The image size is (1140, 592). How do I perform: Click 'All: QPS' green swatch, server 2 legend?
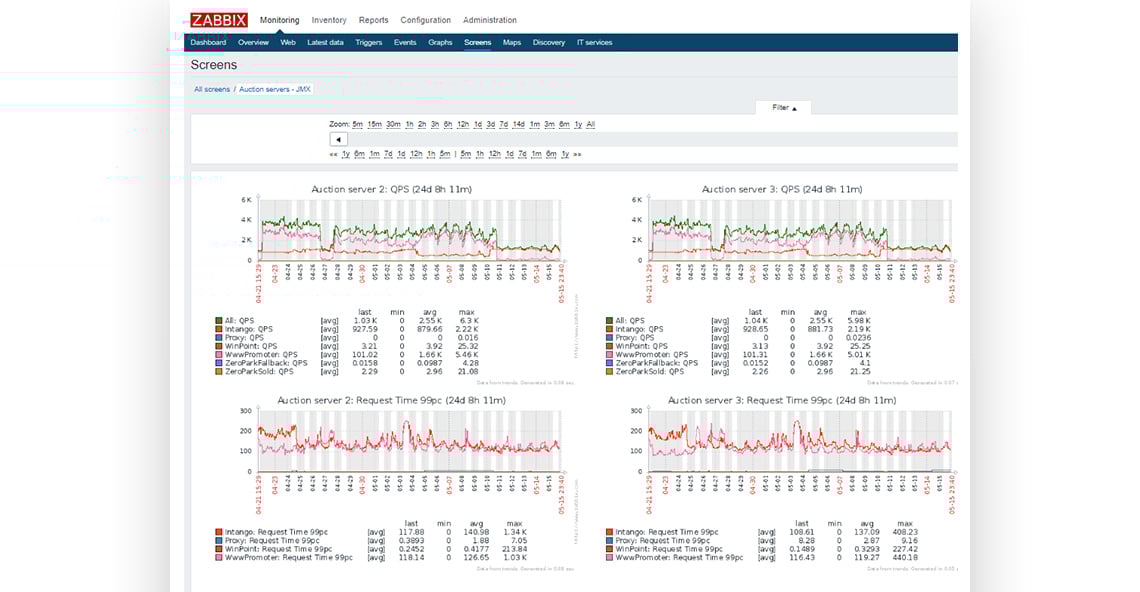pyautogui.click(x=218, y=321)
